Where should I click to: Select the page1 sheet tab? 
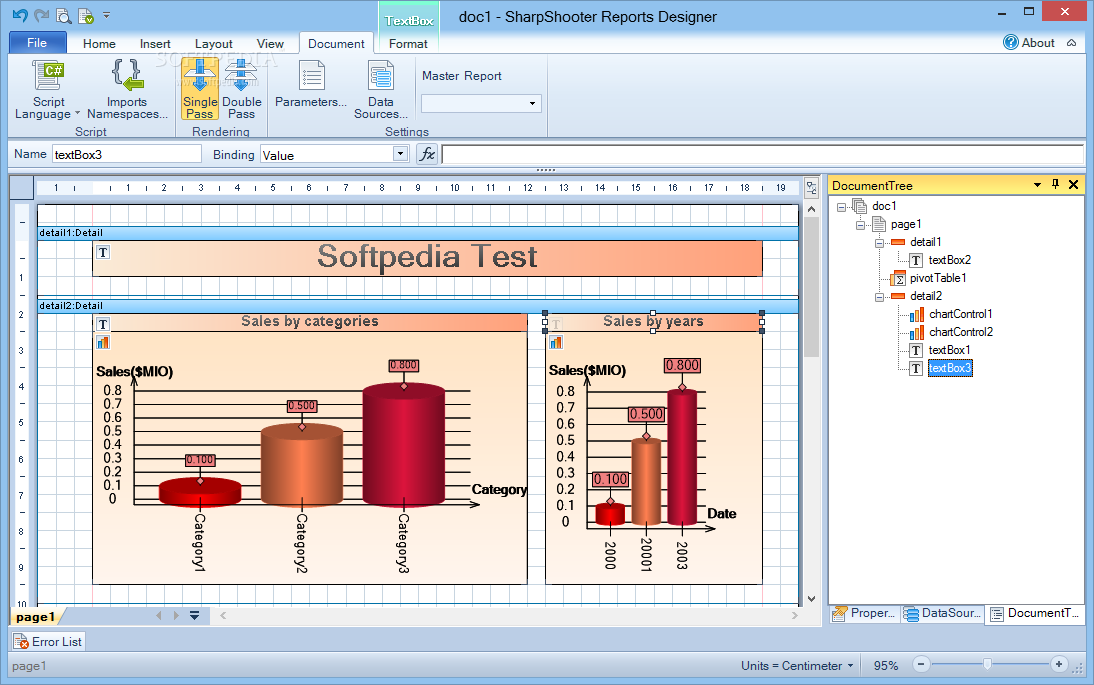[x=35, y=617]
